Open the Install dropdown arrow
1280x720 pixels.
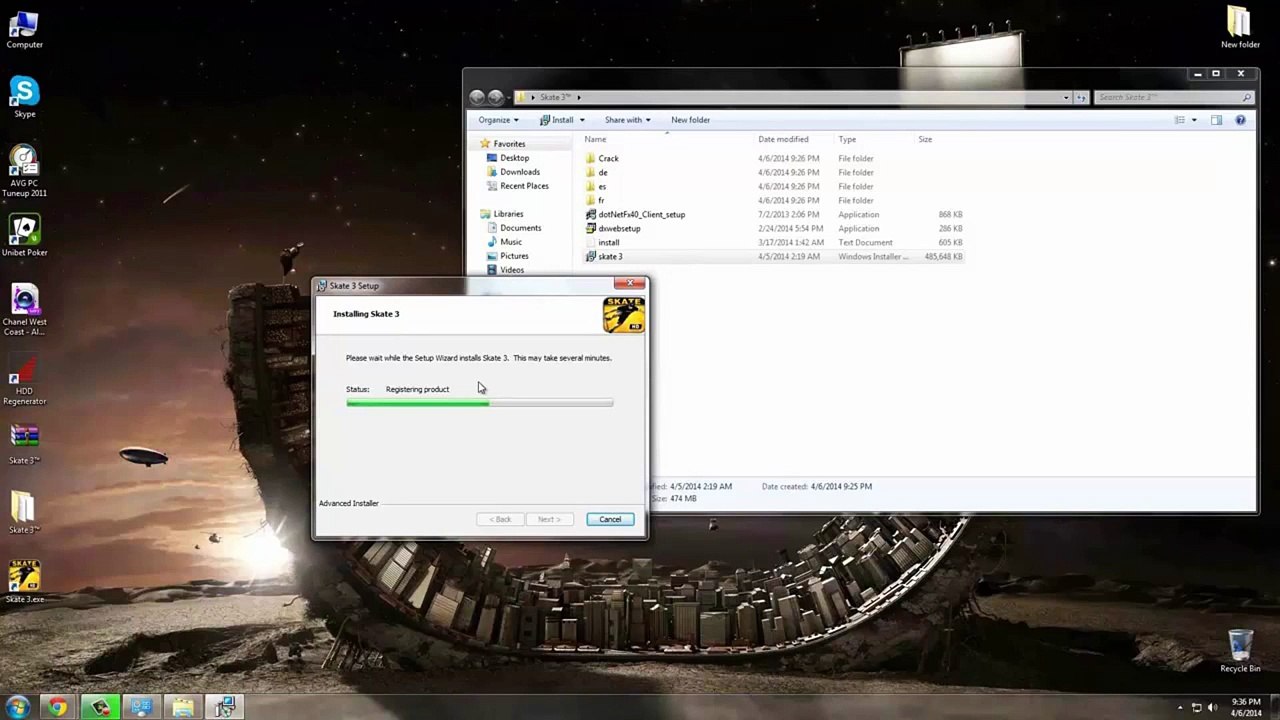pyautogui.click(x=582, y=120)
